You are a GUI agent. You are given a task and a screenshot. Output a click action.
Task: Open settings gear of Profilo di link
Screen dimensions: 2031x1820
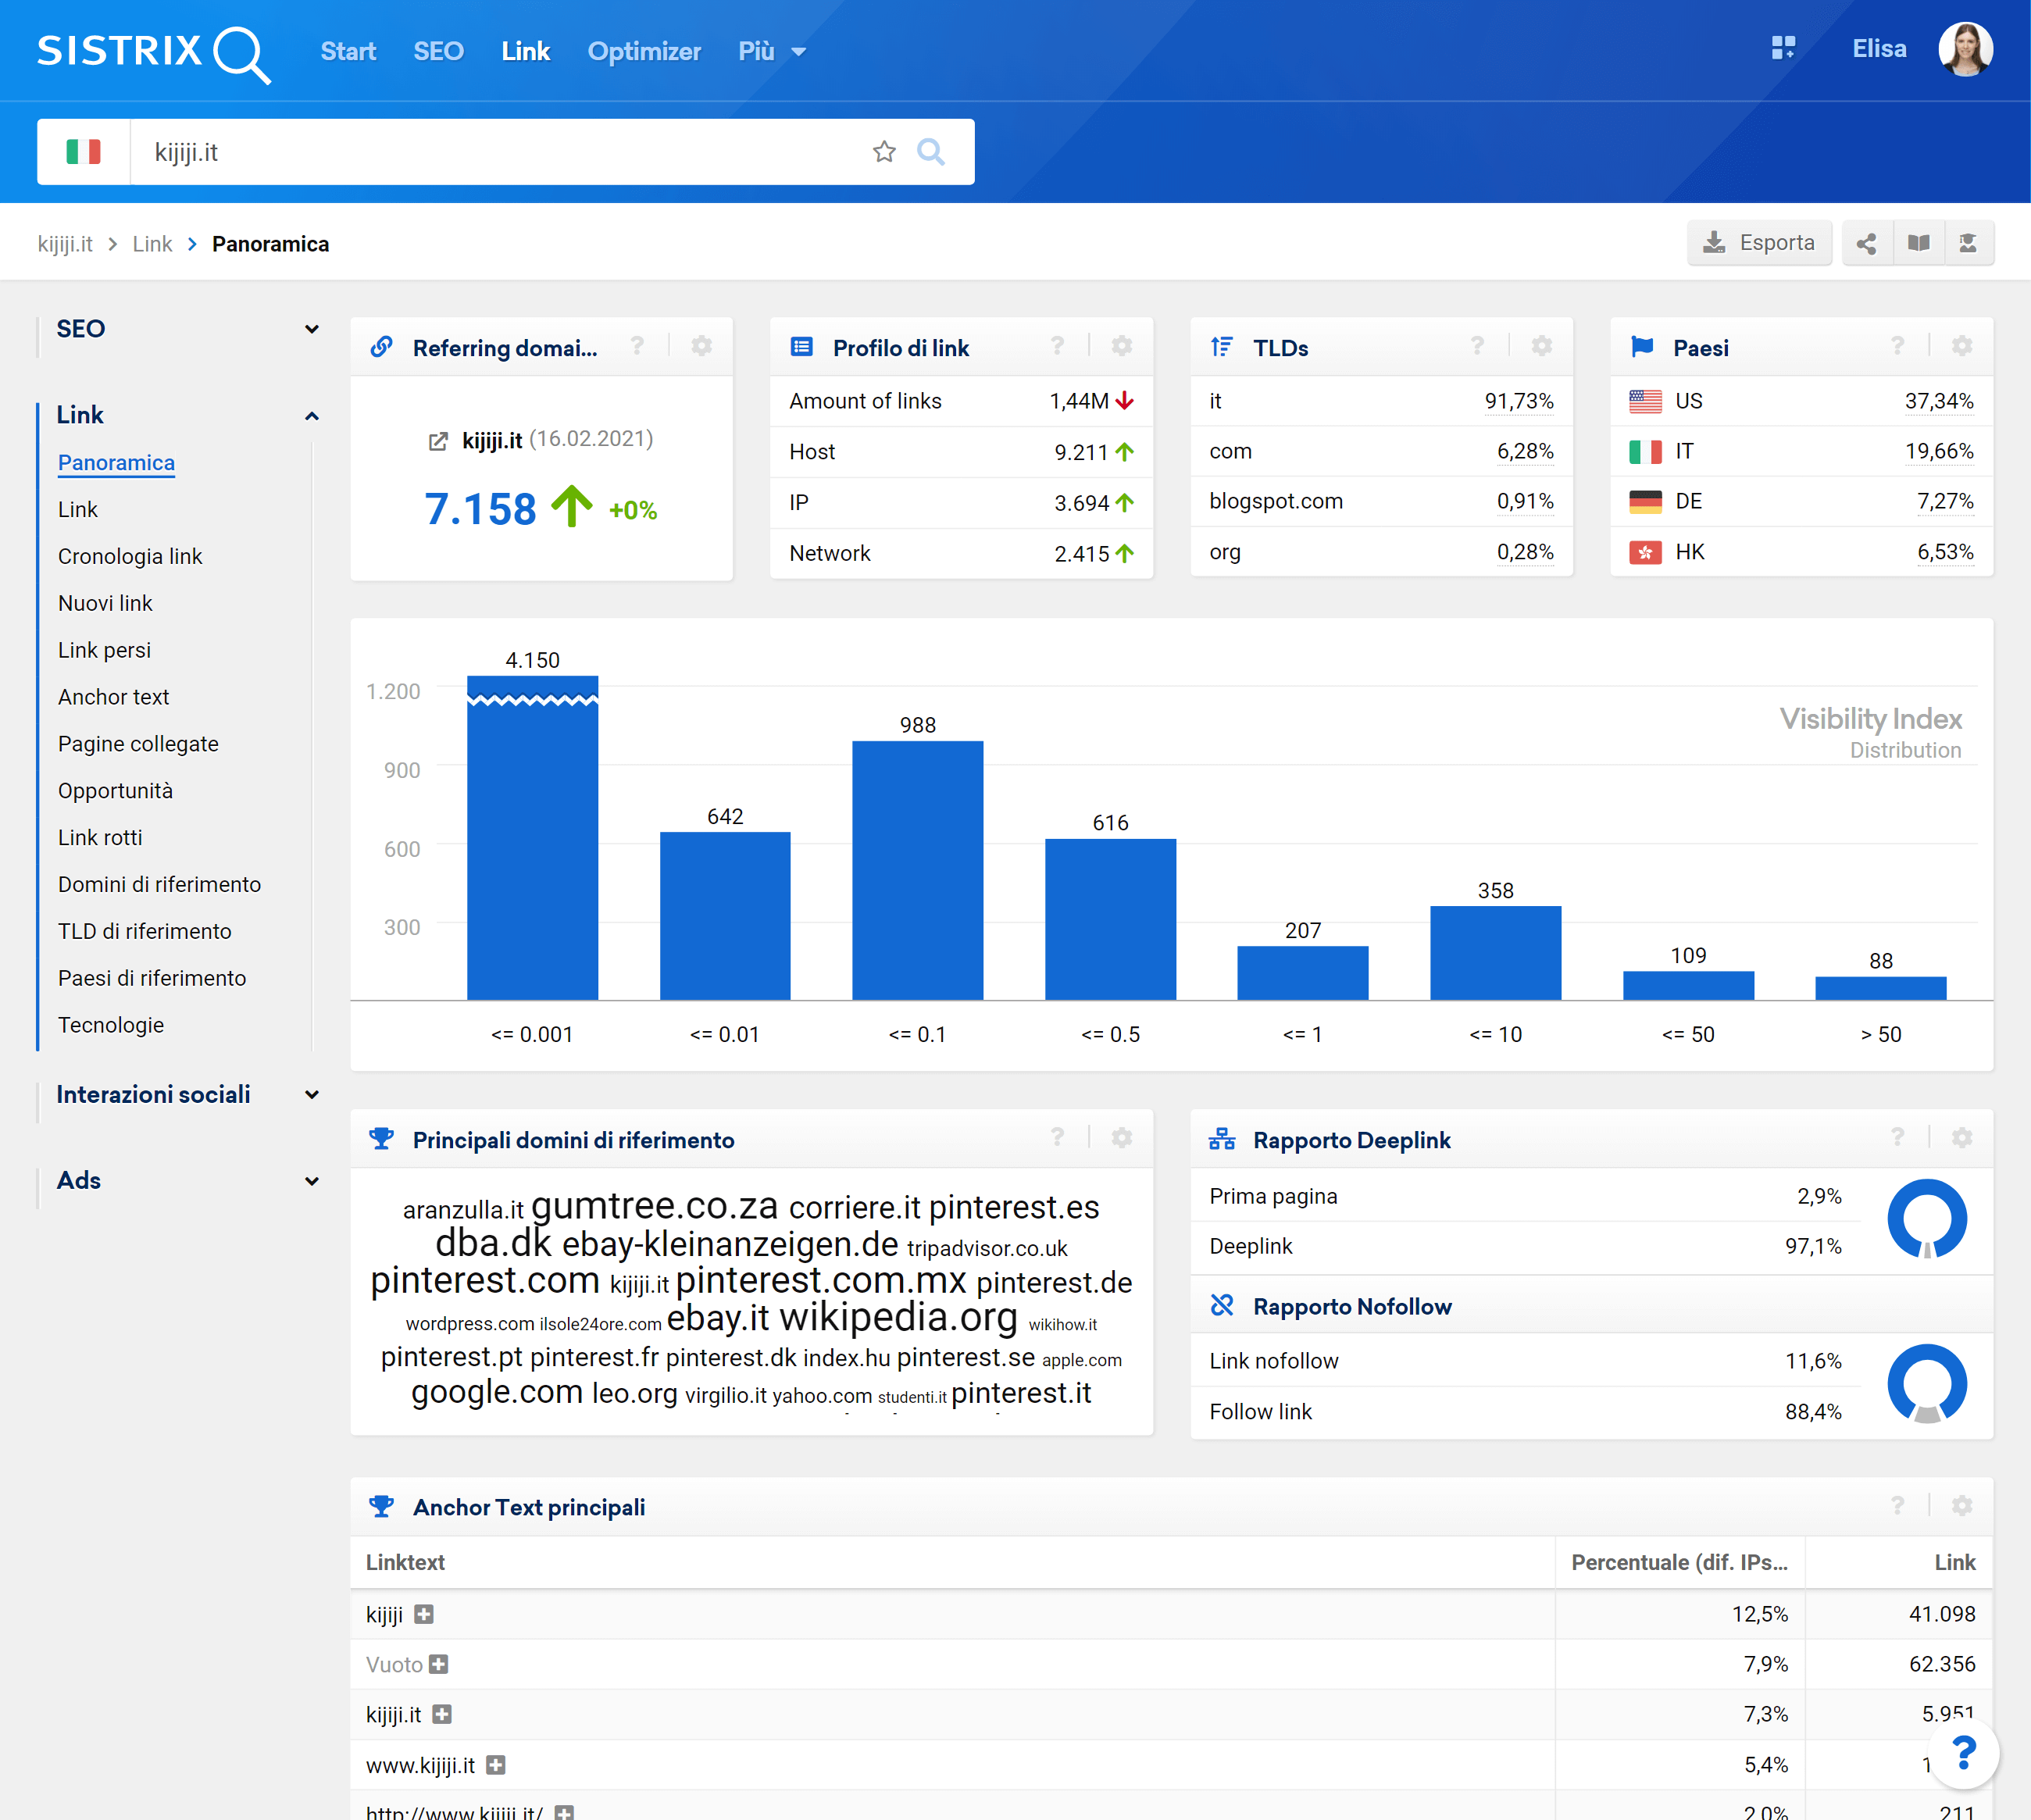1122,346
